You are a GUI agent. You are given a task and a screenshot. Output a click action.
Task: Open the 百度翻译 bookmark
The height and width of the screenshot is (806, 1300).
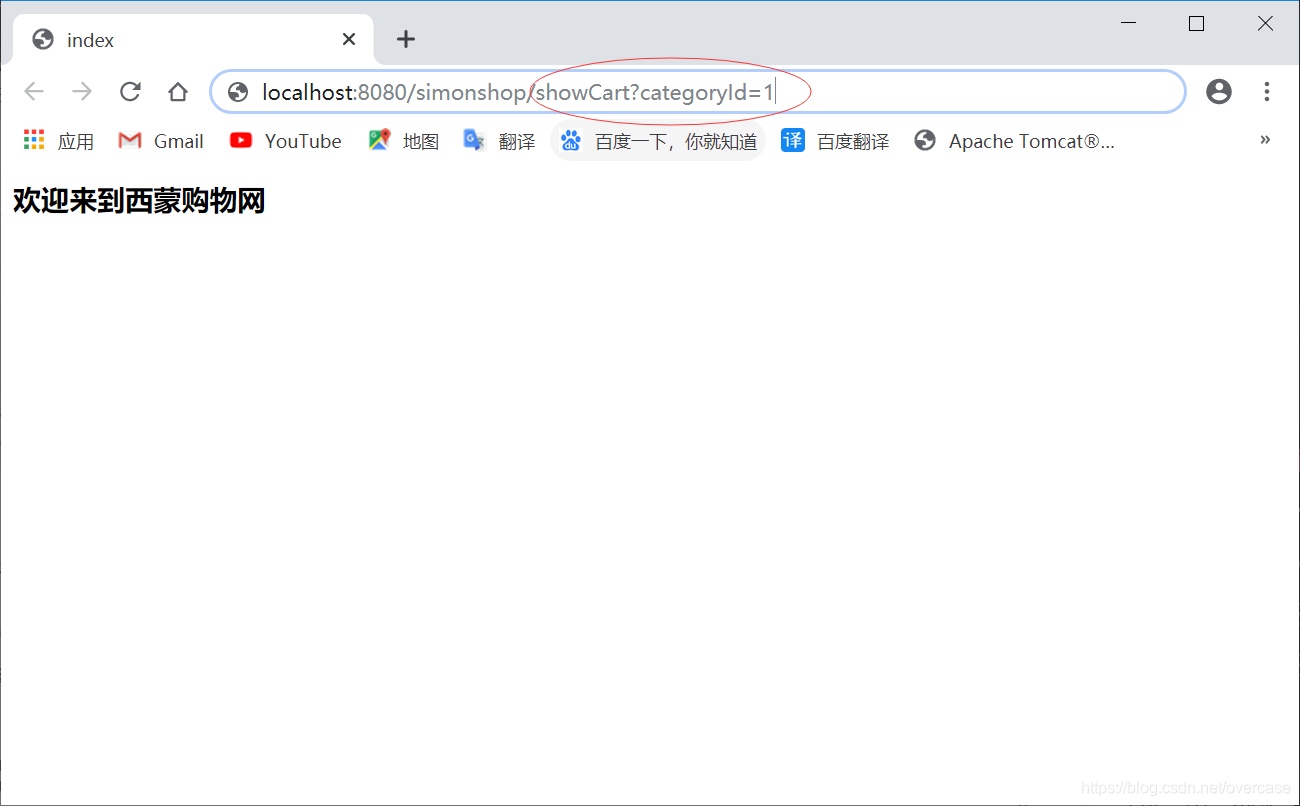[836, 141]
